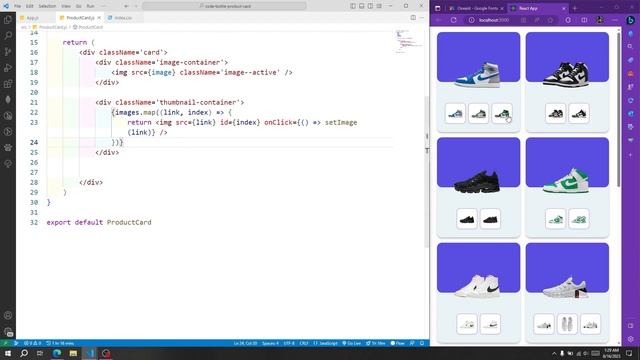Viewport: 640px width, 360px height.
Task: Open the Edit menu
Action: coord(30,6)
